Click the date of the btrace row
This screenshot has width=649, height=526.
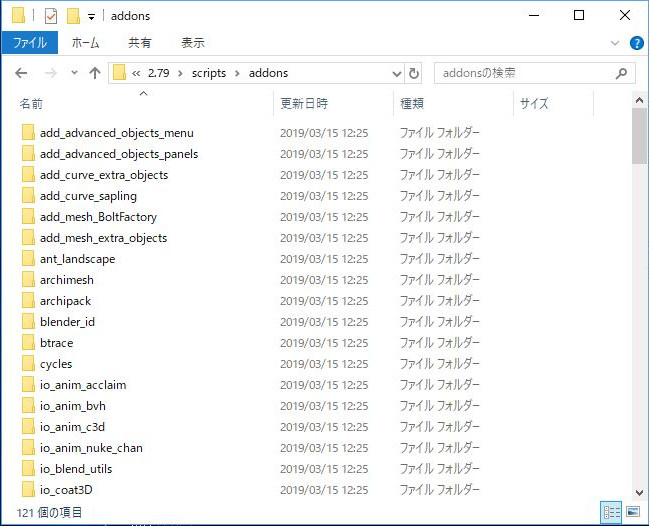(324, 343)
